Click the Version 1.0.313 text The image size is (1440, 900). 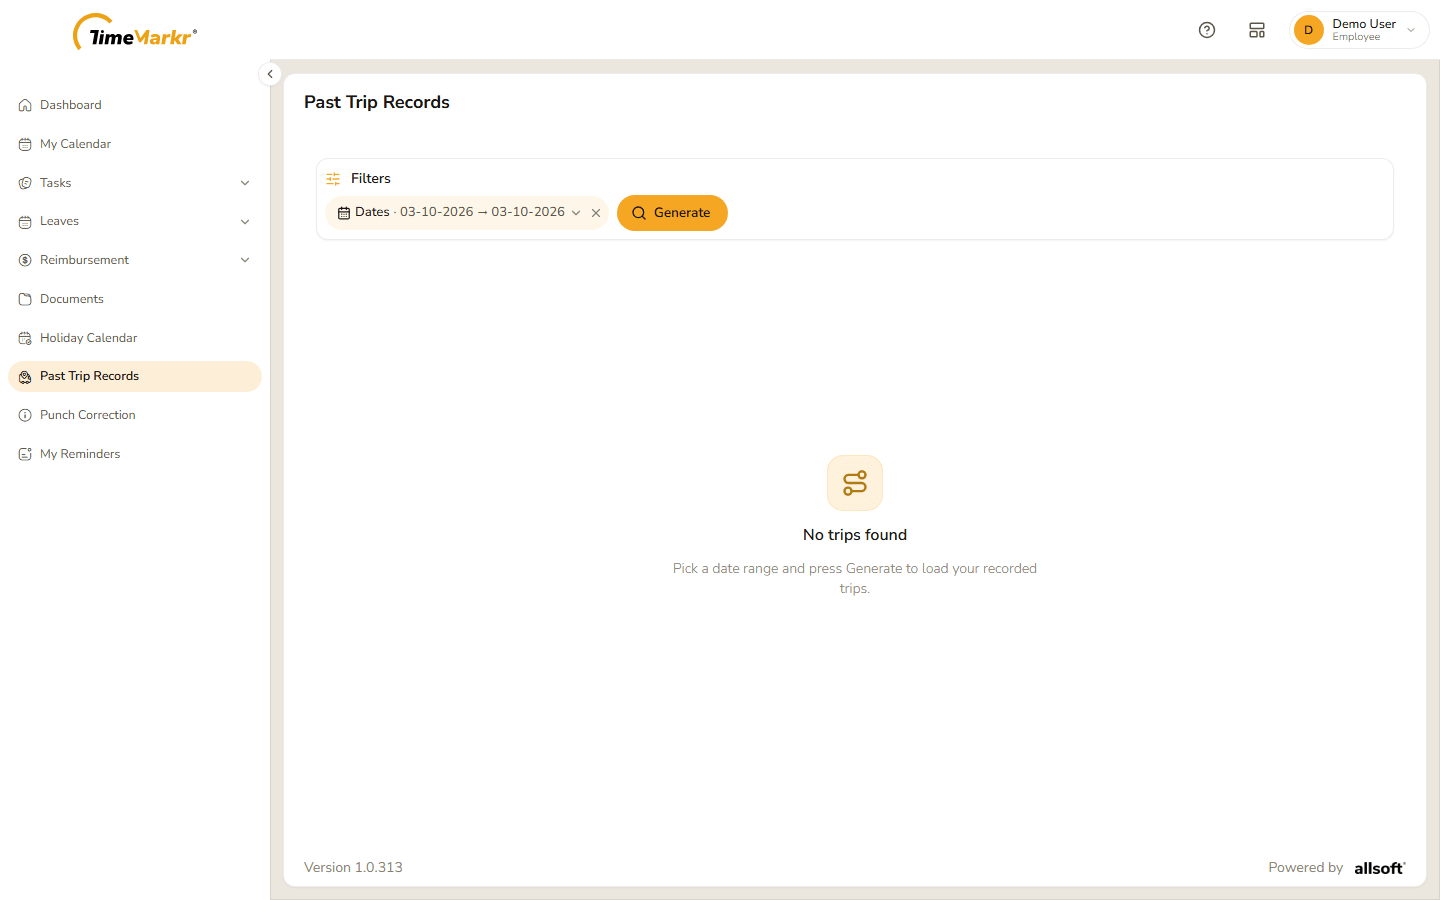coord(353,868)
